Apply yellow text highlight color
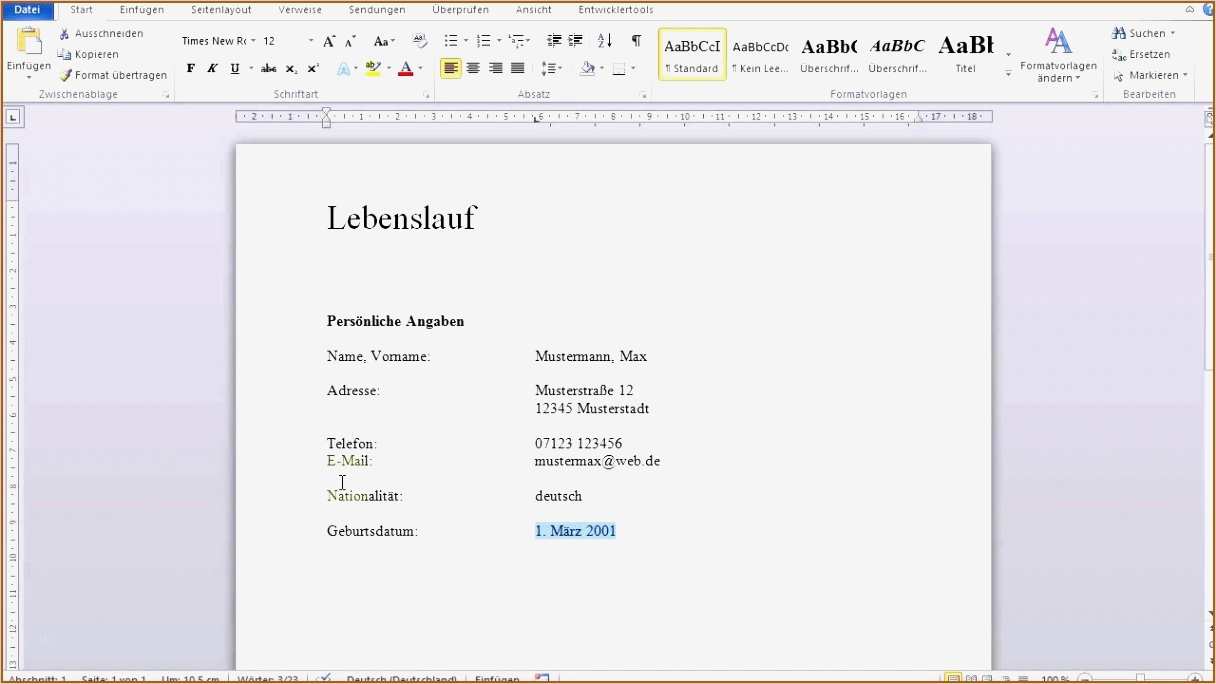The width and height of the screenshot is (1216, 684). 371,68
